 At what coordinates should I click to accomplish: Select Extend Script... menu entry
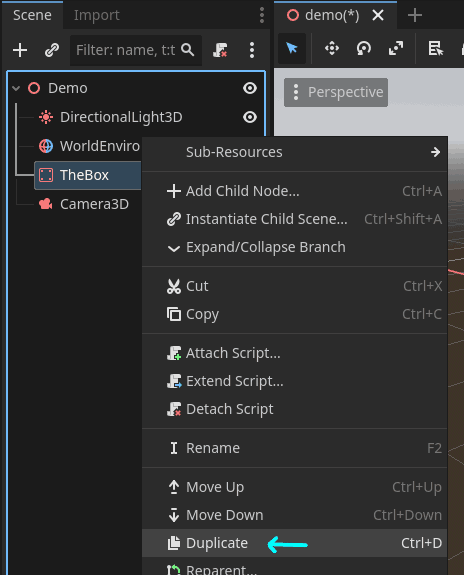coord(295,381)
